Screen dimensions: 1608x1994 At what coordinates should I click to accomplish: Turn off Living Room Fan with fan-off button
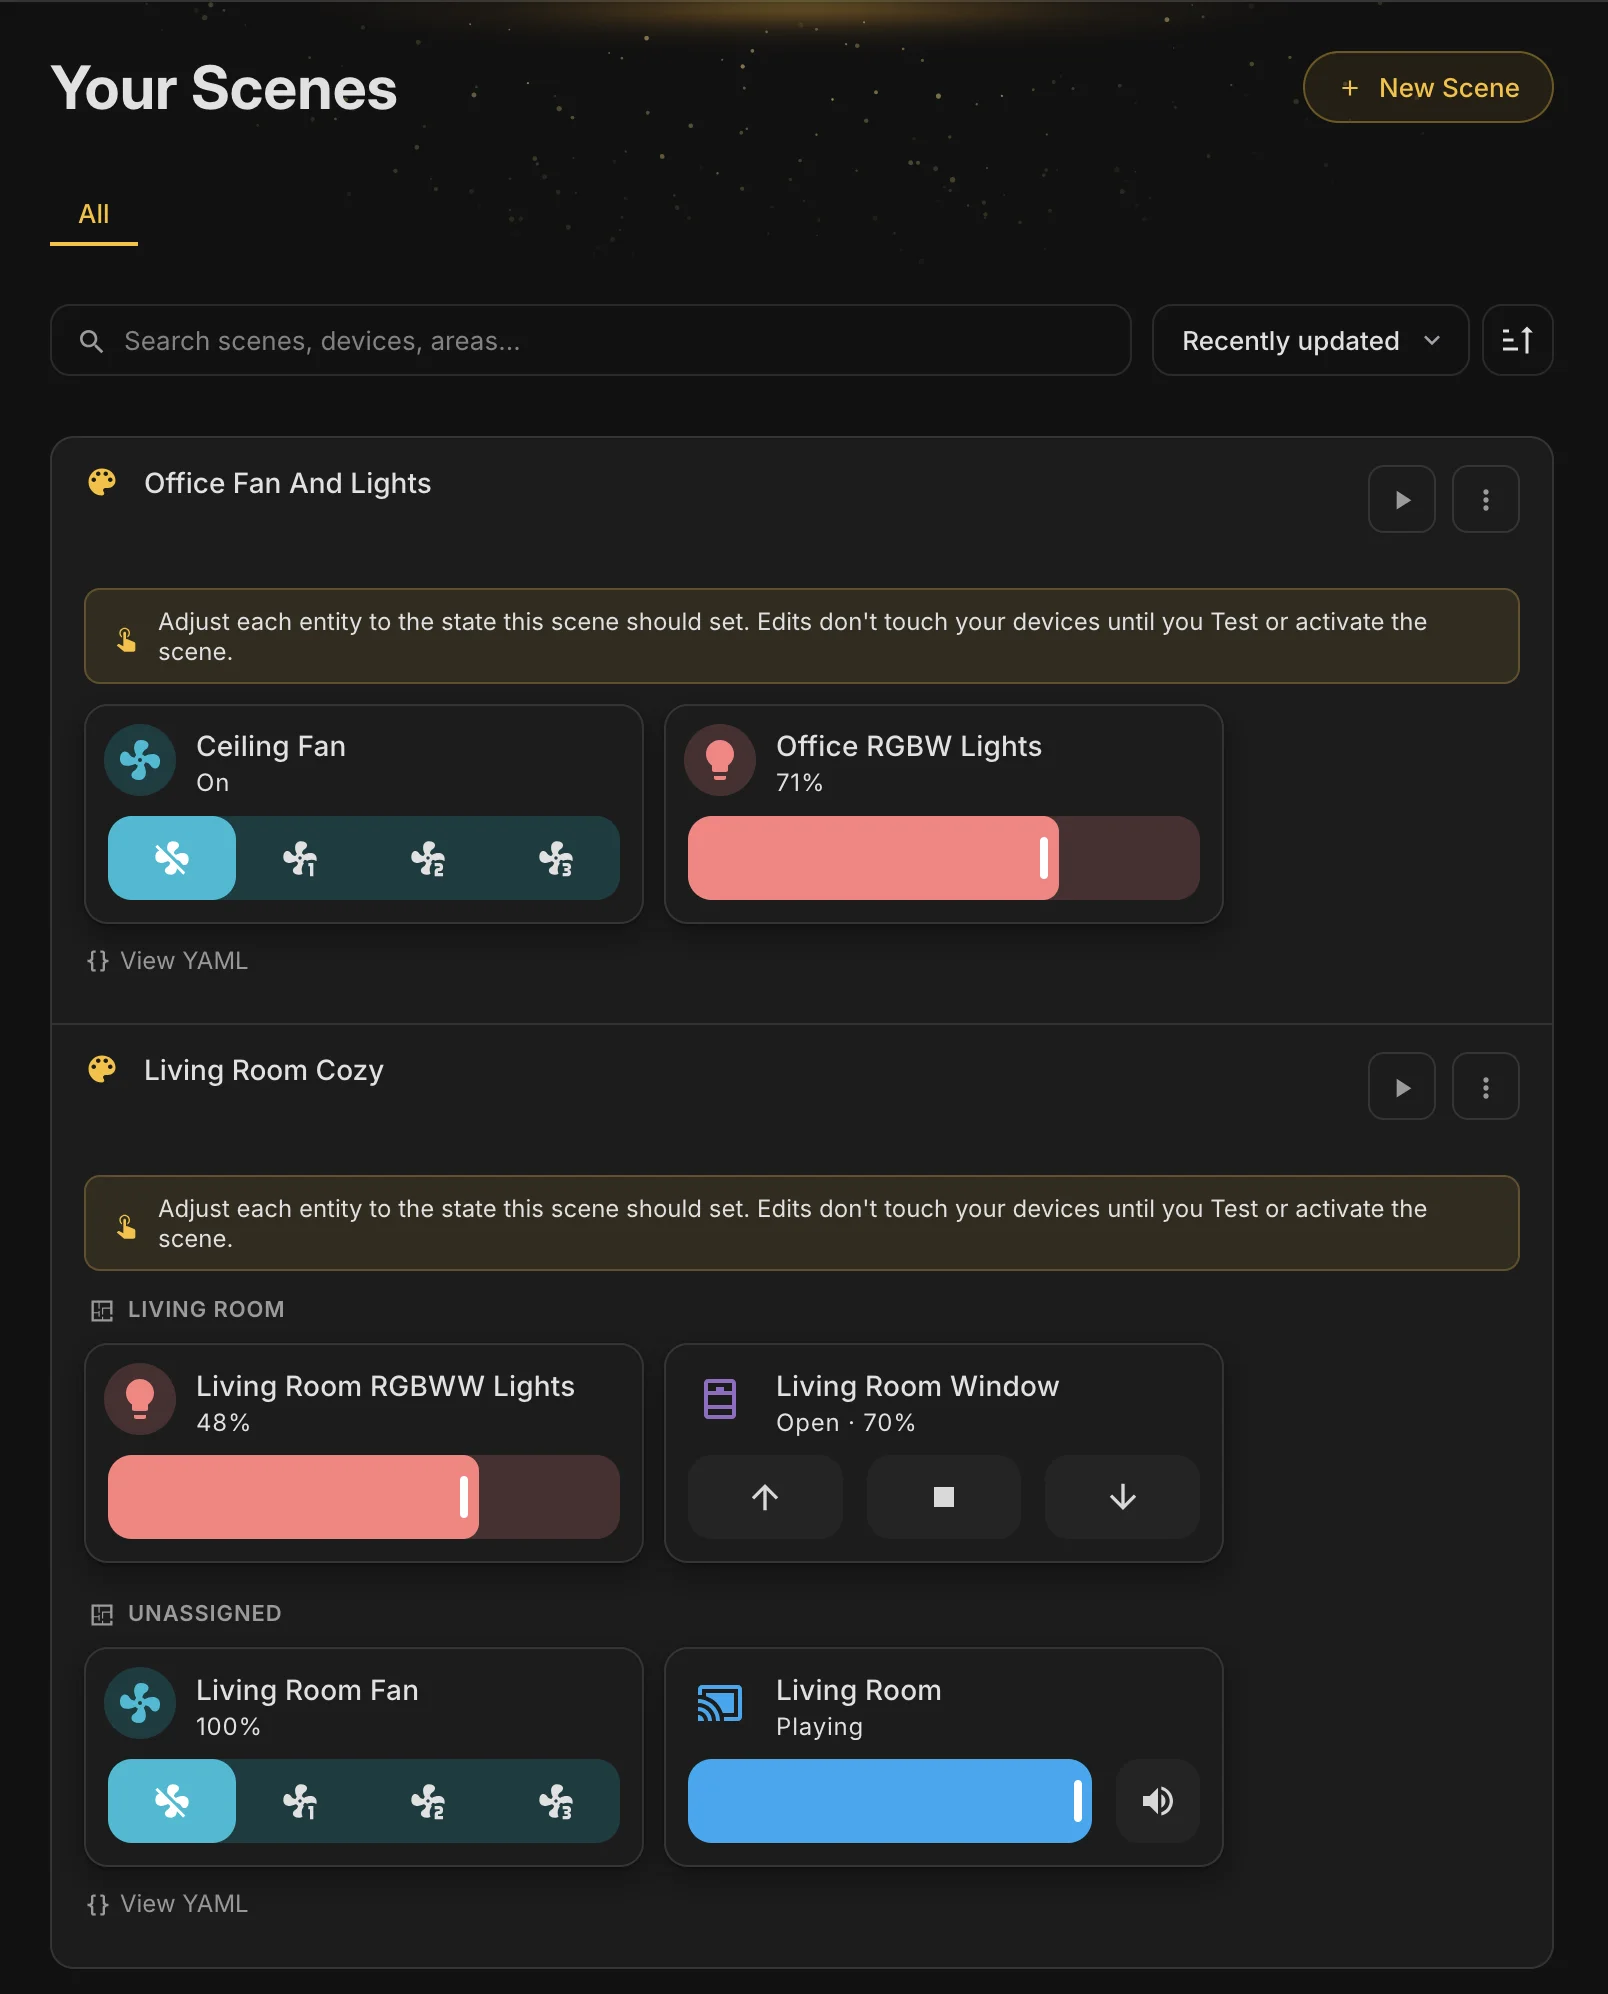click(x=172, y=1801)
